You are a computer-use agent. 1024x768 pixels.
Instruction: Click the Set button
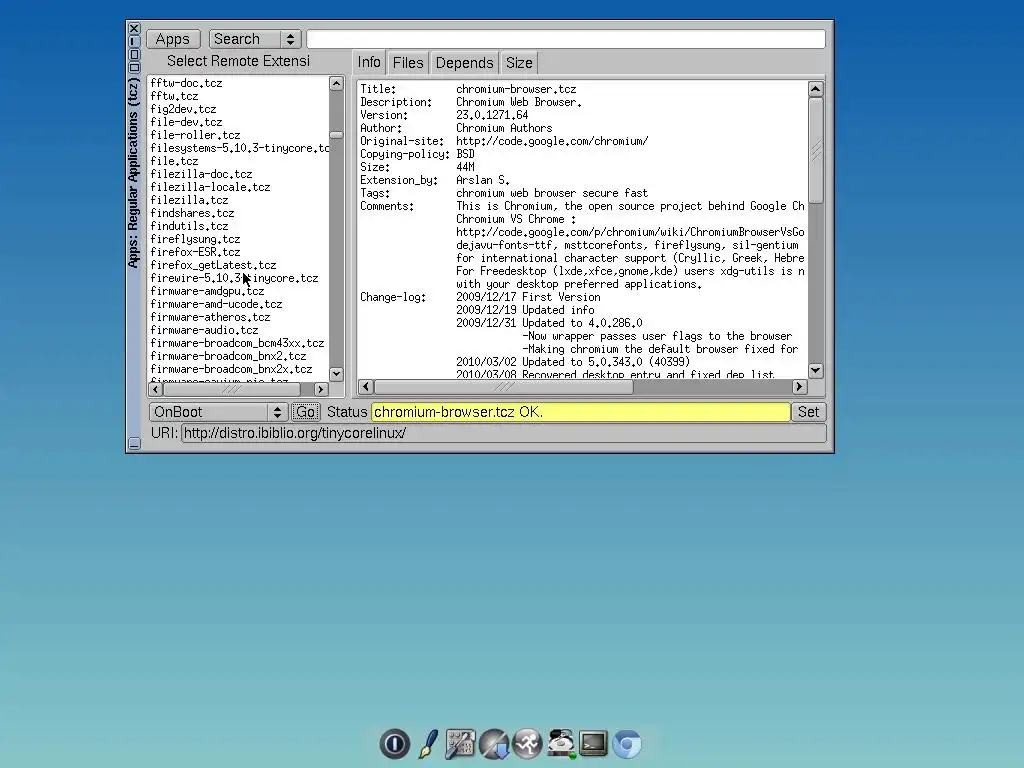pyautogui.click(x=808, y=412)
